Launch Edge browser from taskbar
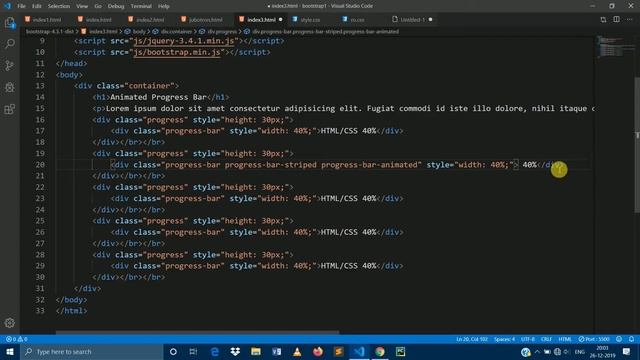640x360 pixels. coord(214,352)
